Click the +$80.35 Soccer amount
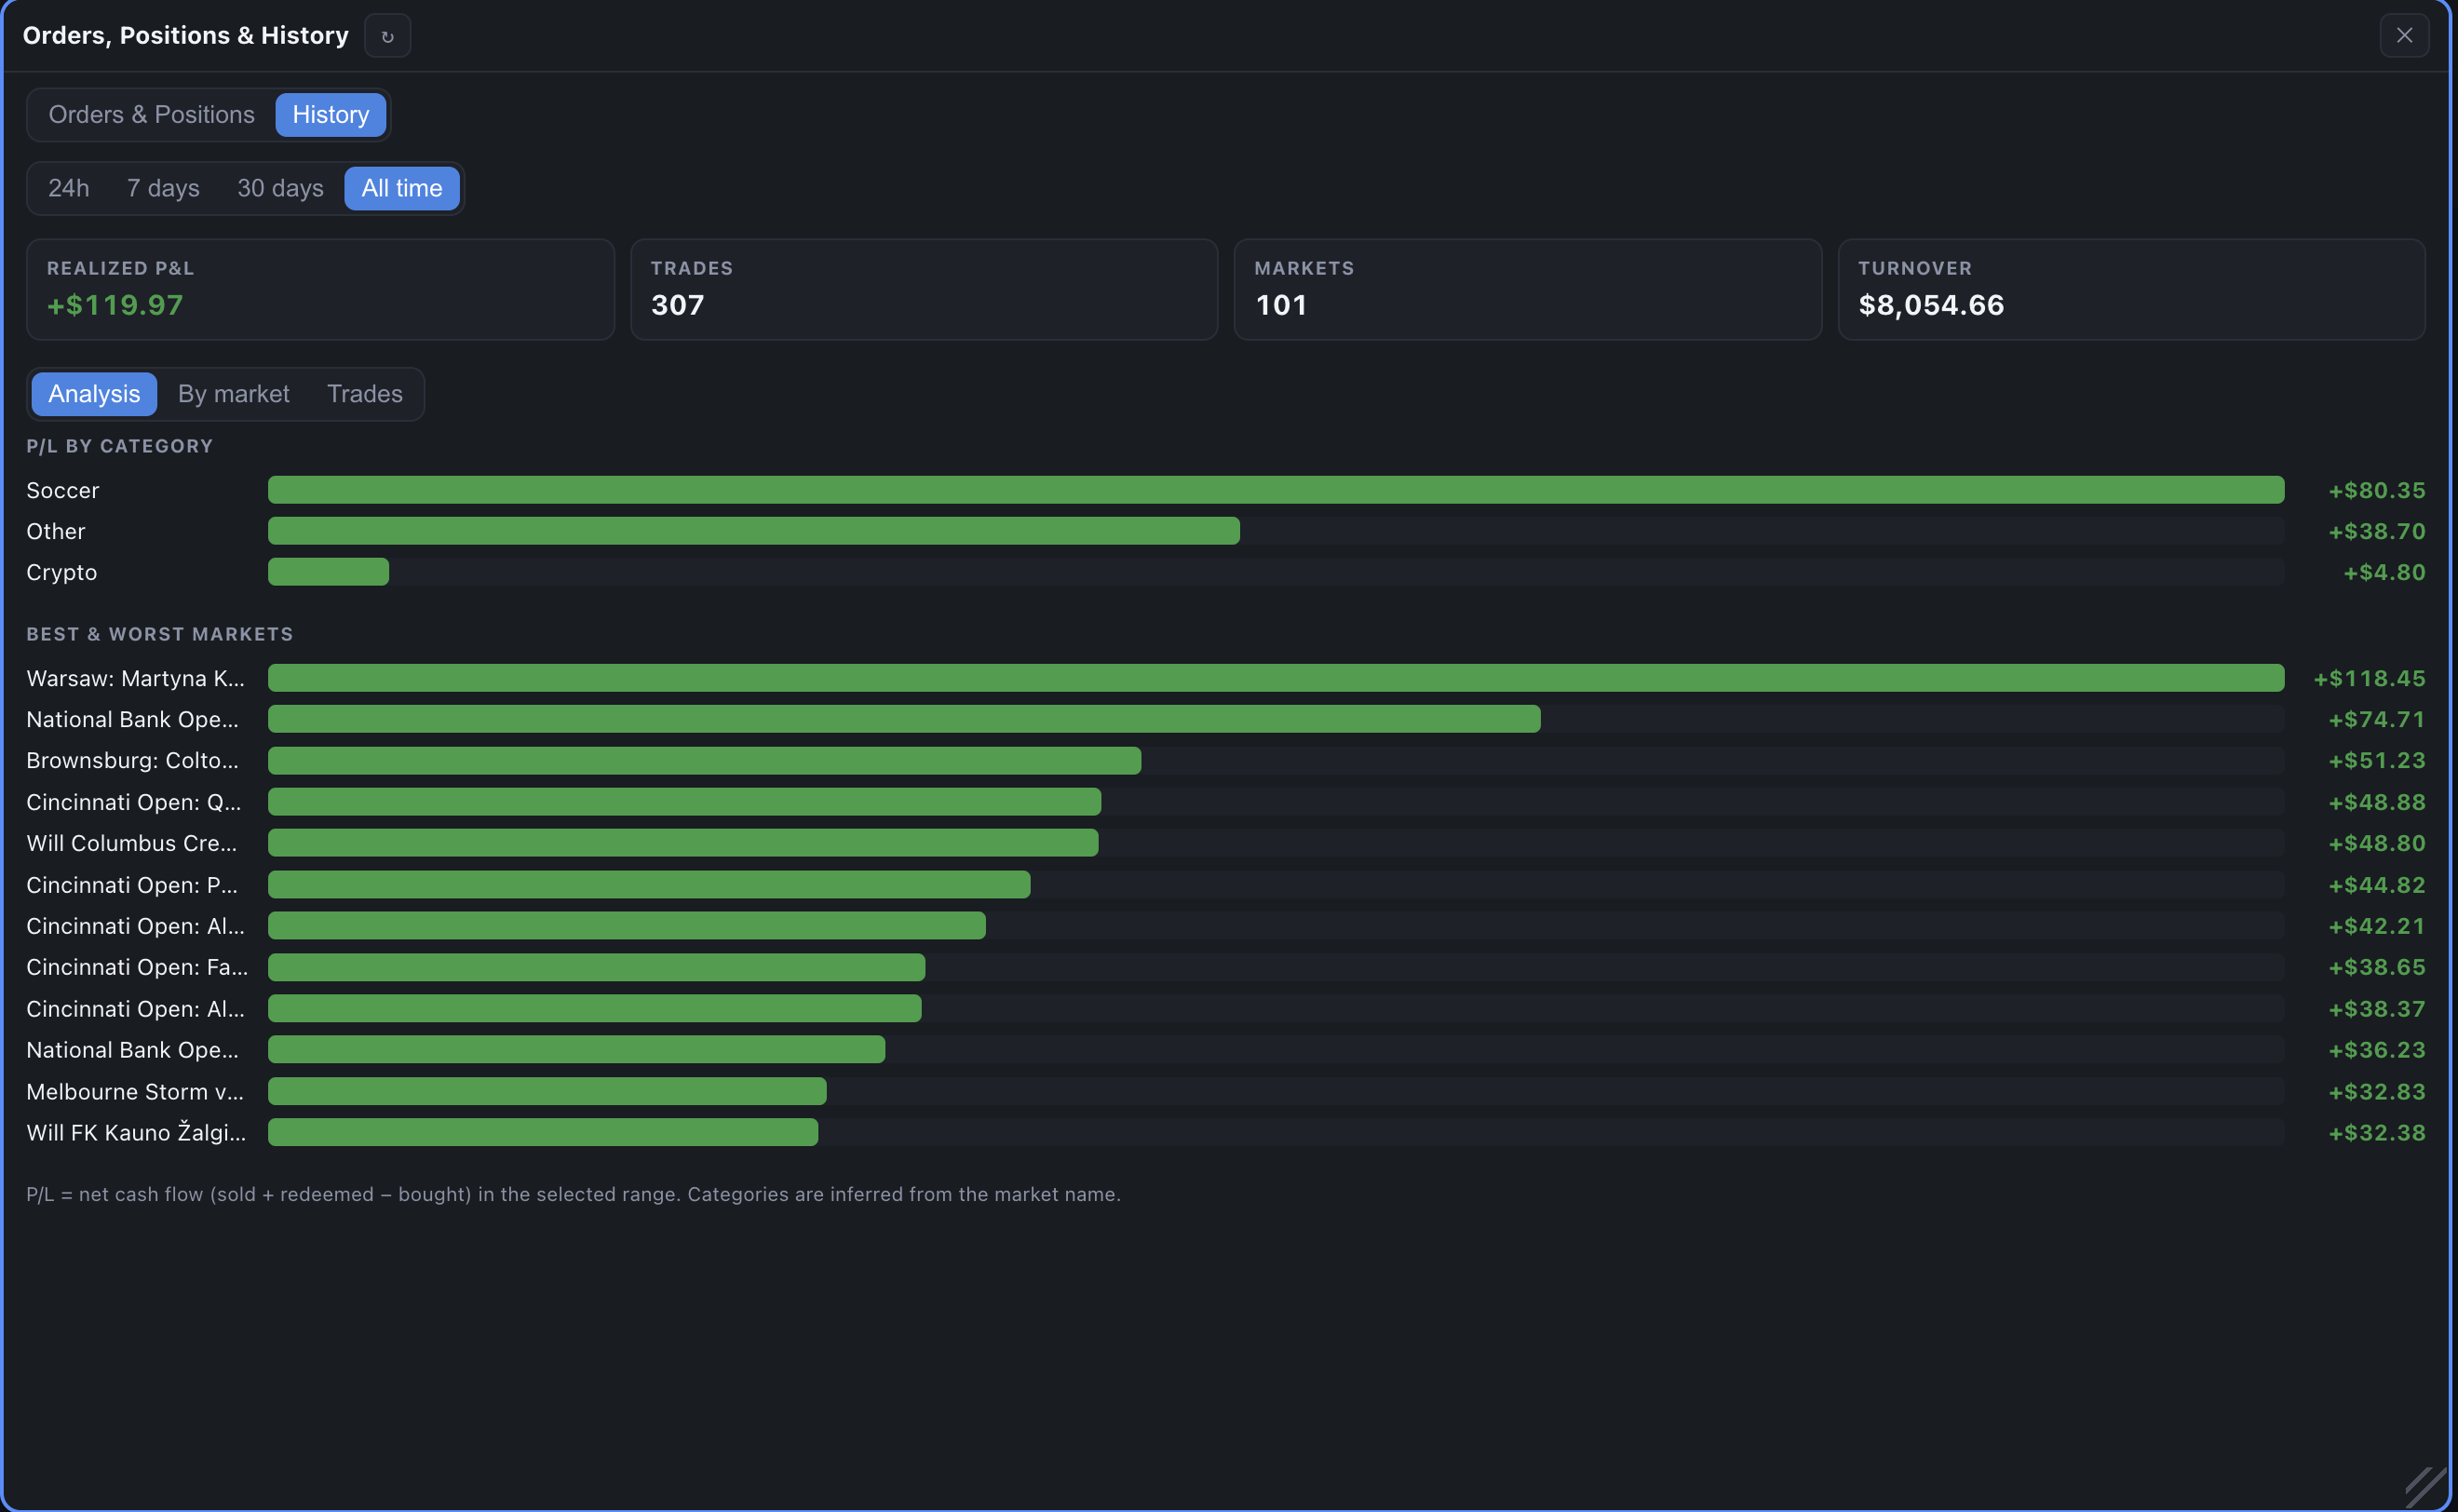The height and width of the screenshot is (1512, 2458). click(x=2377, y=490)
